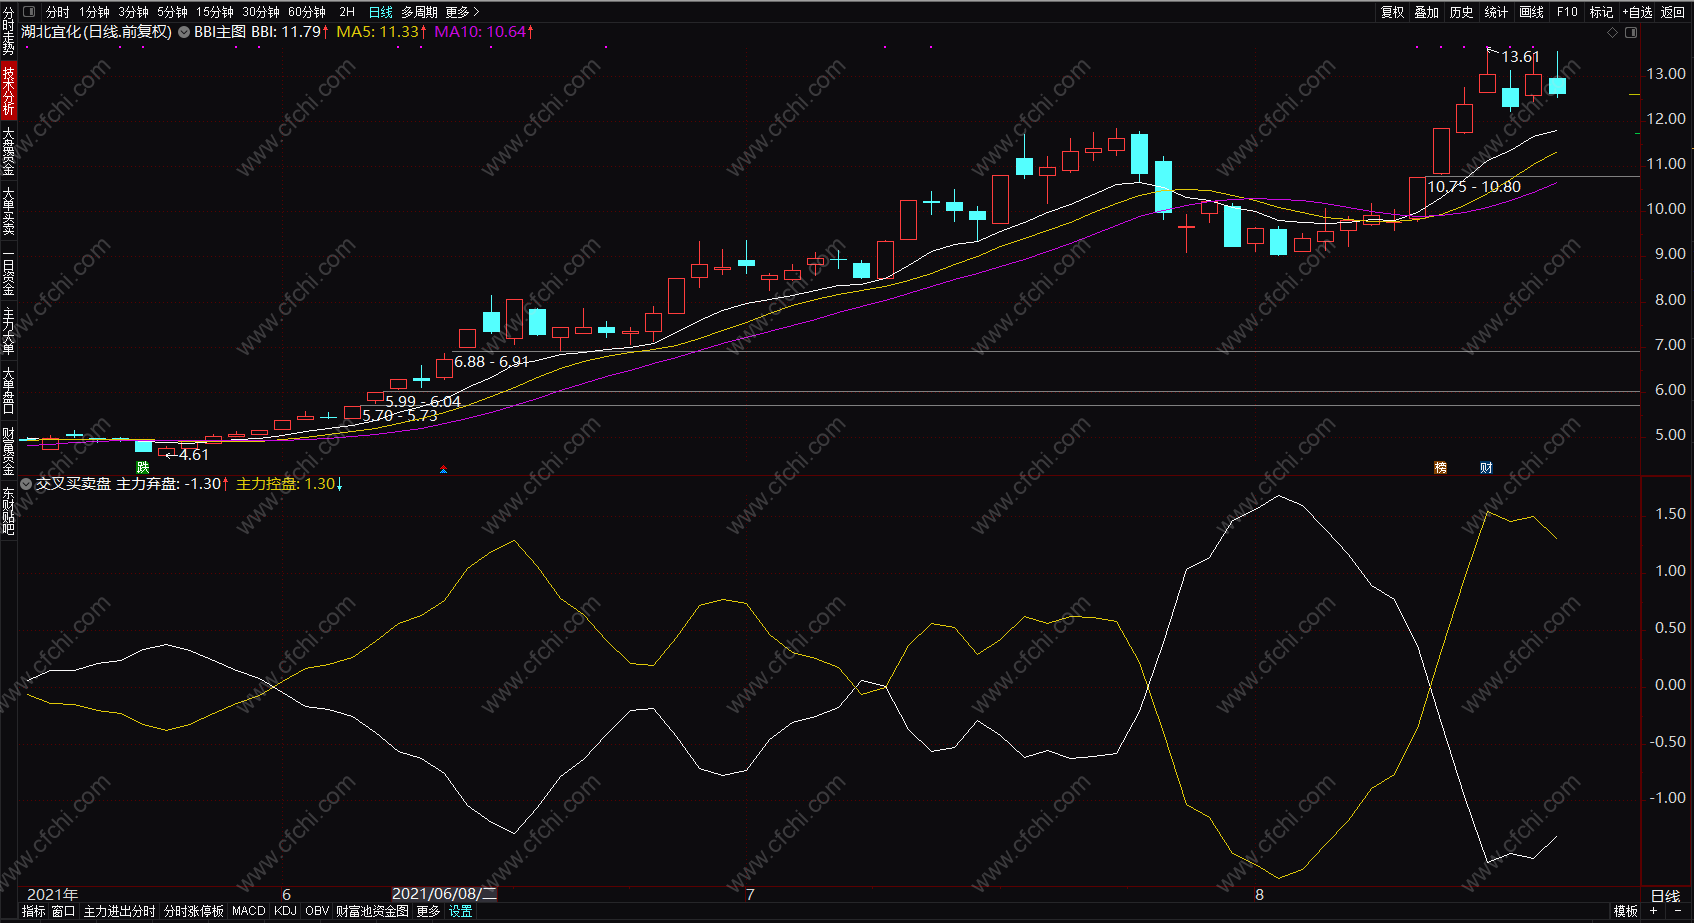Switch to 5分钟 timeframe
Viewport: 1694px width, 923px height.
click(172, 12)
